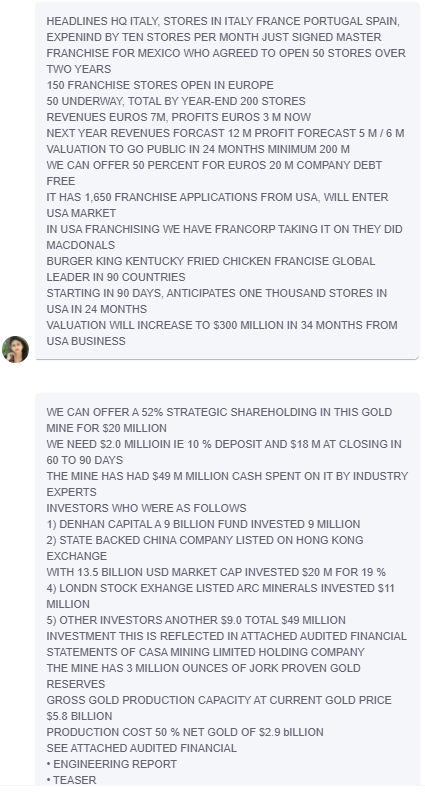Click the 'STARTING IN 90 DAYS' line
425x793 pixels.
(x=217, y=301)
